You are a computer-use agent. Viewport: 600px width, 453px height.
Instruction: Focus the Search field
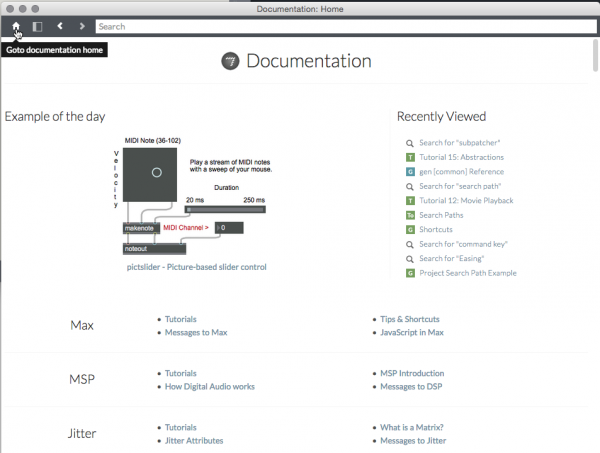pos(346,26)
